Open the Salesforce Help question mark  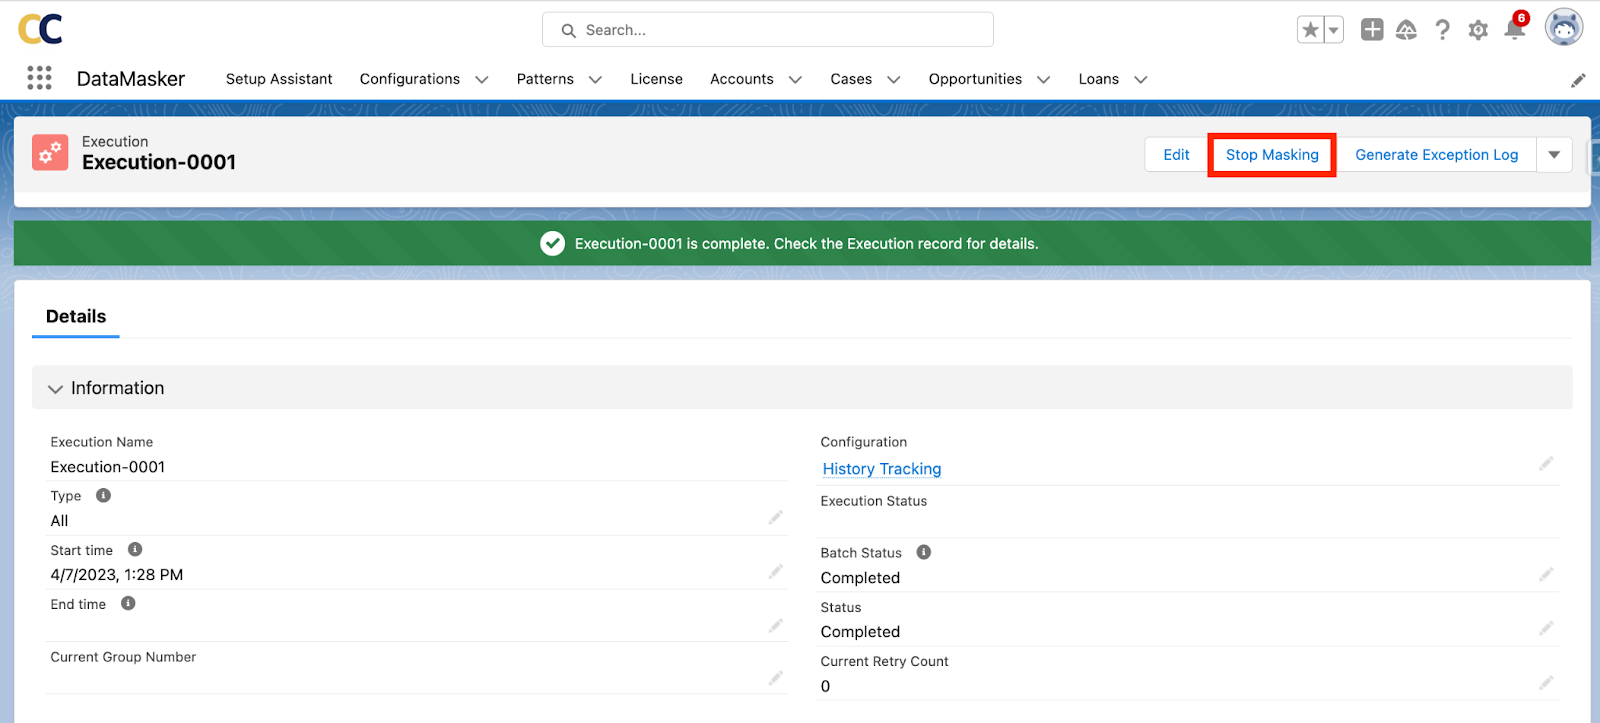point(1442,30)
